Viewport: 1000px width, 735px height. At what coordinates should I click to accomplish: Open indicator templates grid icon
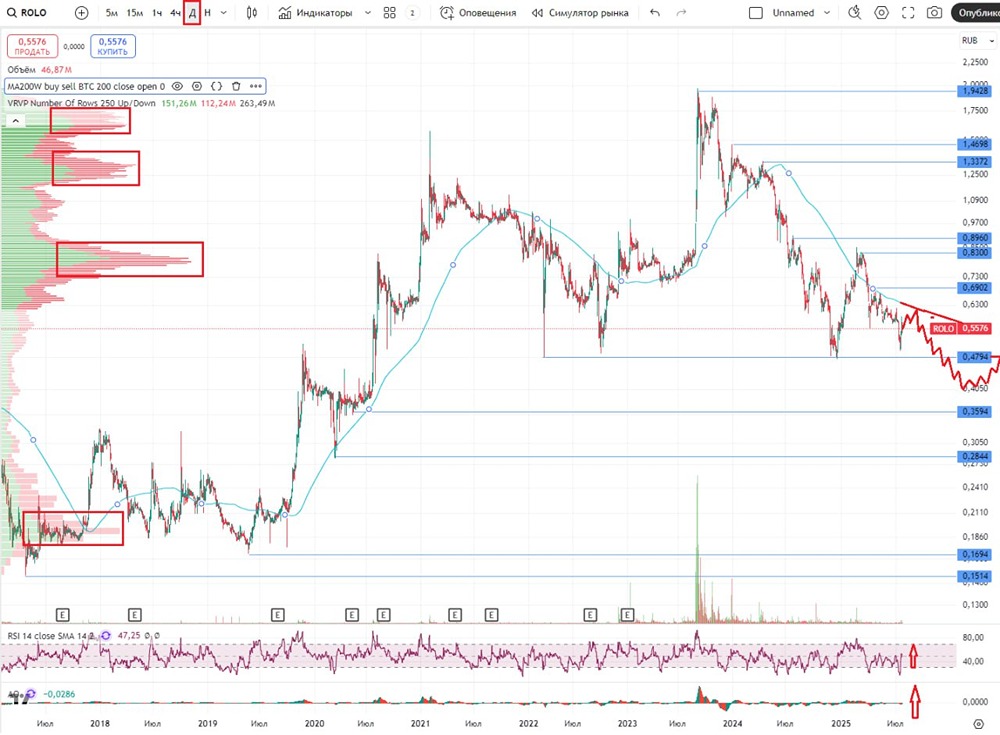point(390,13)
